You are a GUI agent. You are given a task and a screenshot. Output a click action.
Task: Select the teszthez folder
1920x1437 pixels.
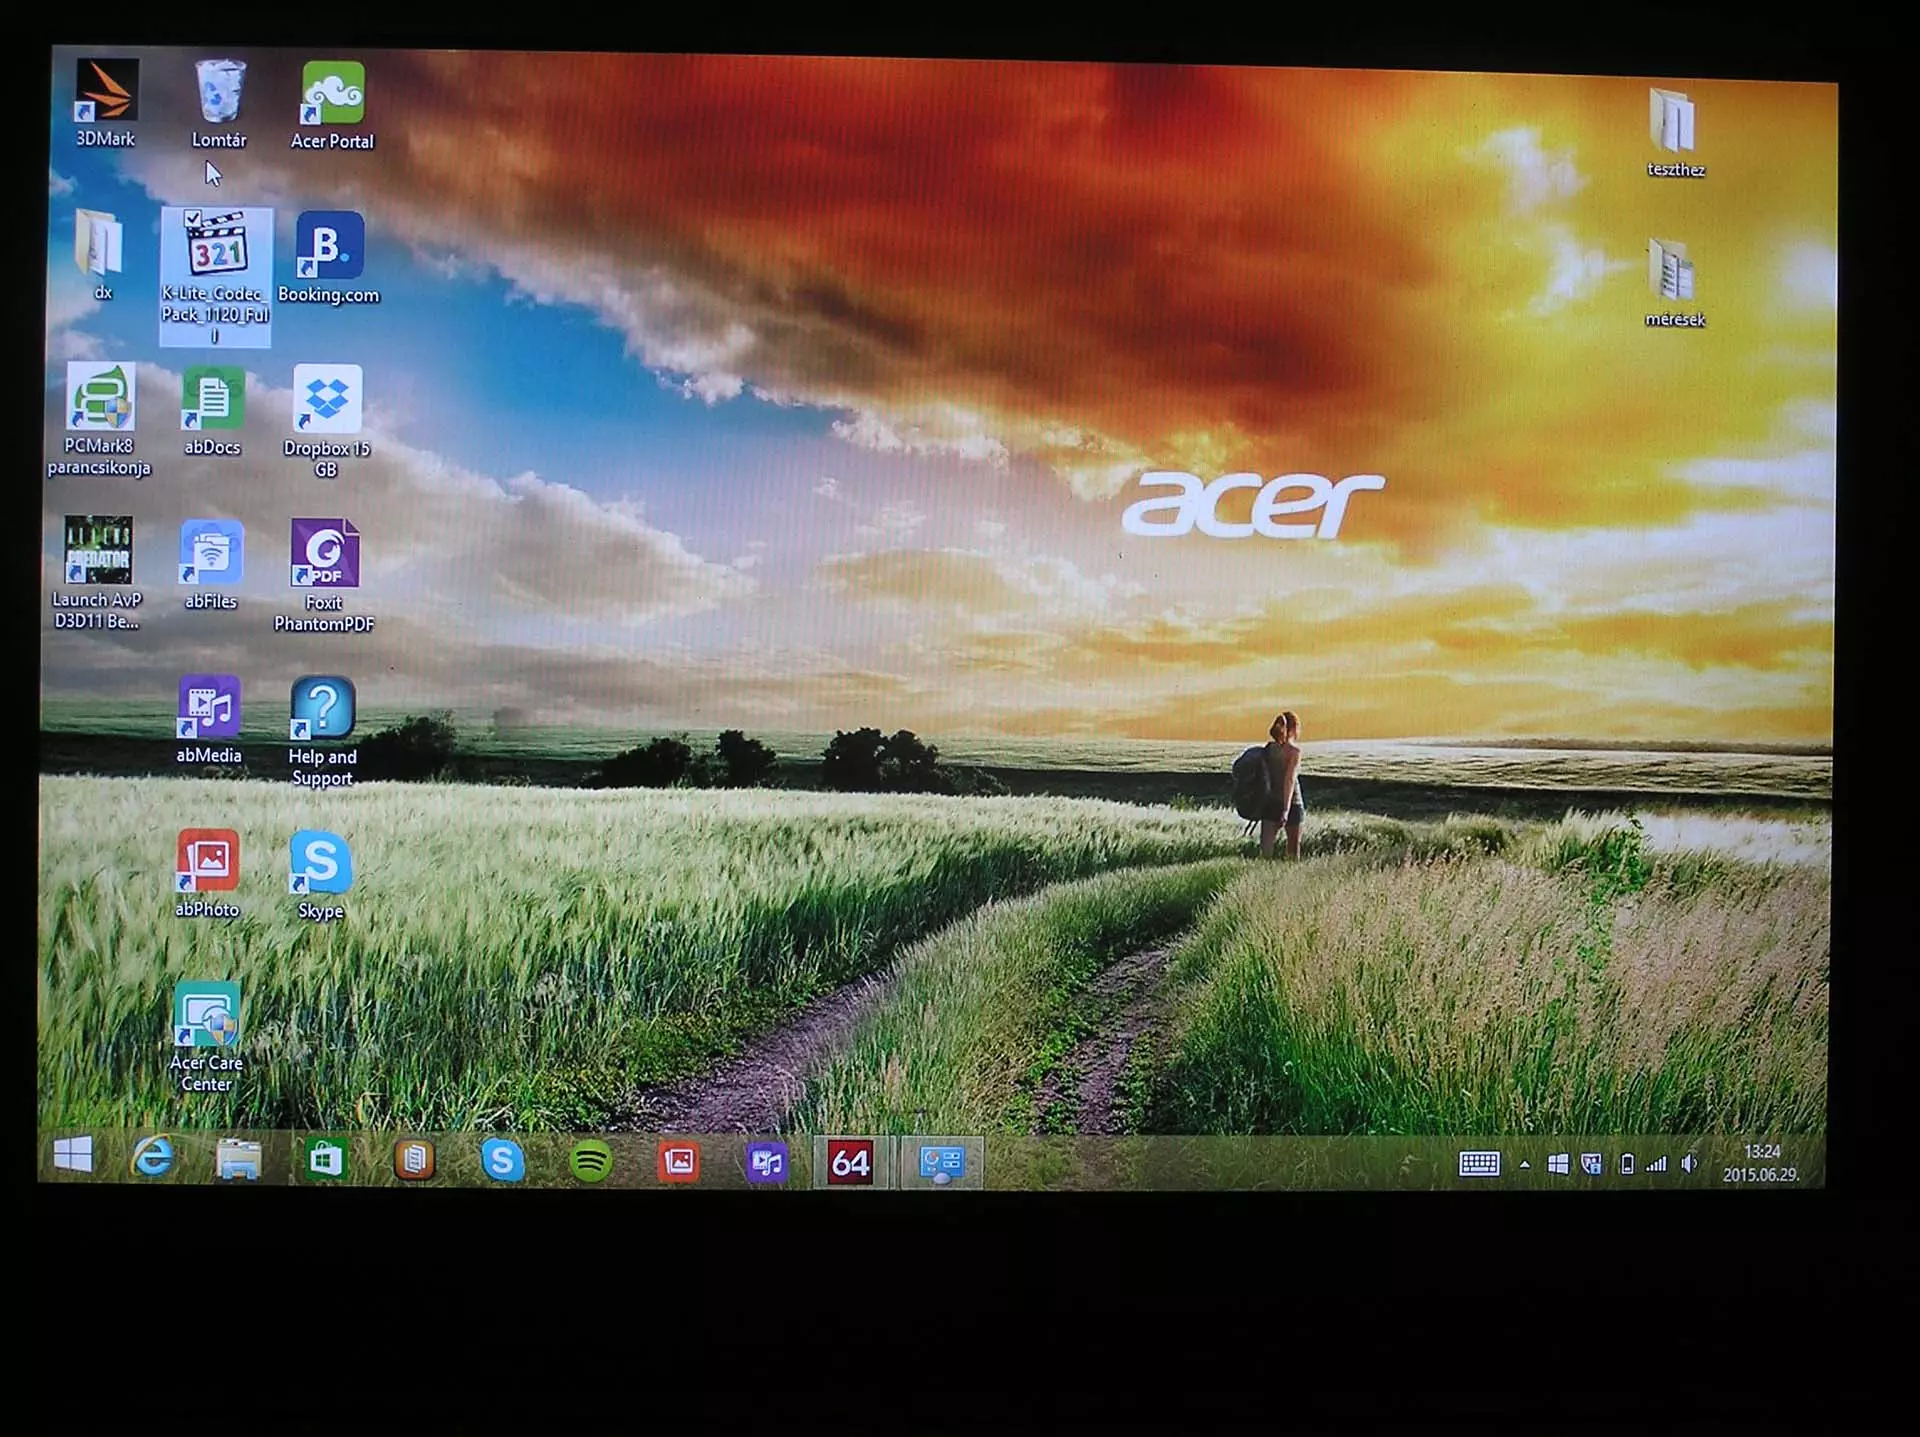(1675, 133)
